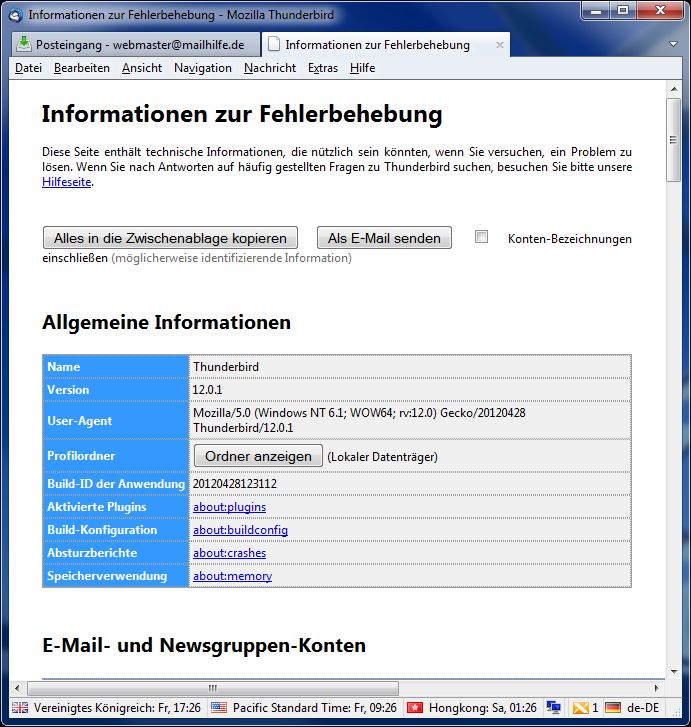Click the horizontal scrollbar thumb
This screenshot has height=727, width=691.
(x=213, y=688)
